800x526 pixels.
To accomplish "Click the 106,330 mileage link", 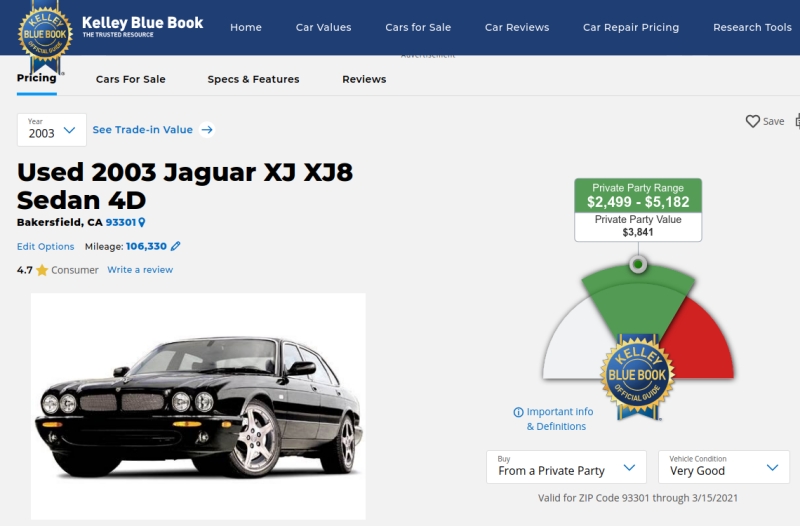I will click(146, 246).
